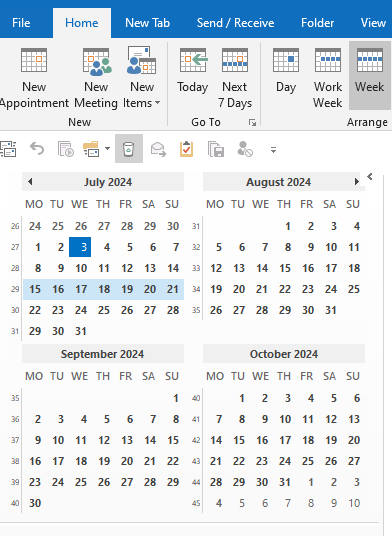Choose October 1 in mini calendar
Viewport: 392px width, 536px height.
click(x=242, y=398)
